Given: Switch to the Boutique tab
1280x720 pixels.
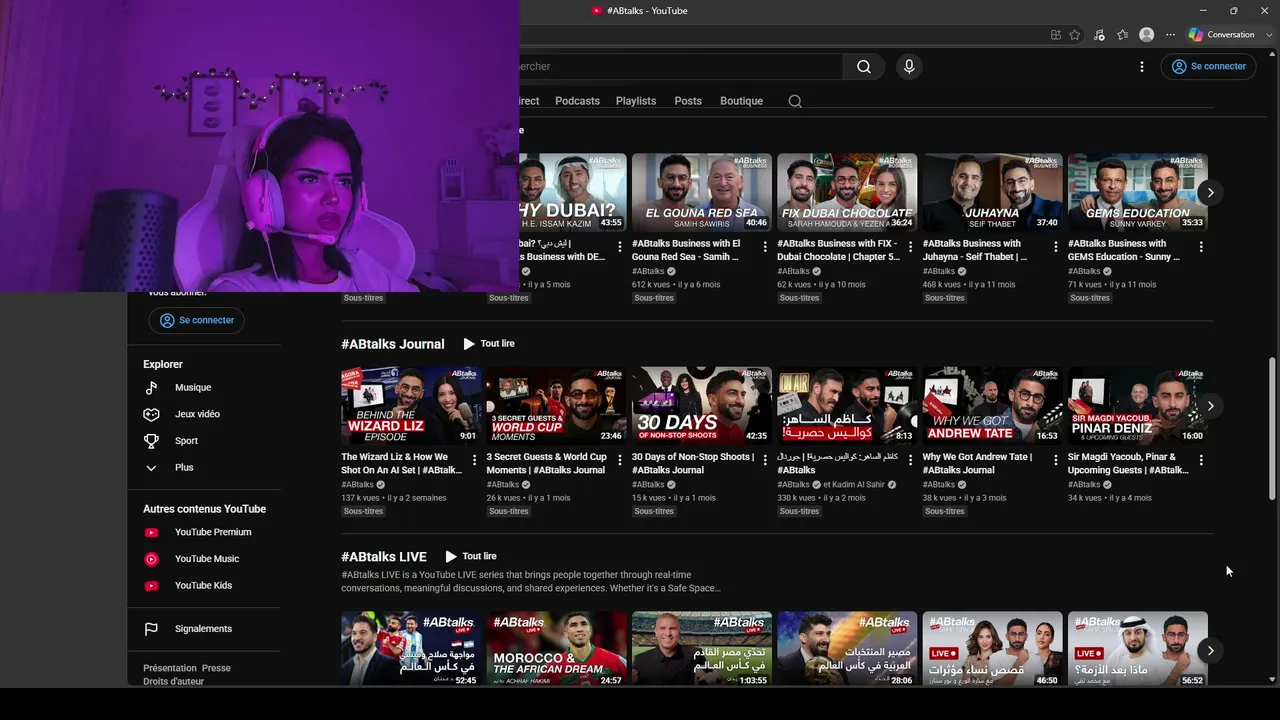Looking at the screenshot, I should pyautogui.click(x=741, y=101).
